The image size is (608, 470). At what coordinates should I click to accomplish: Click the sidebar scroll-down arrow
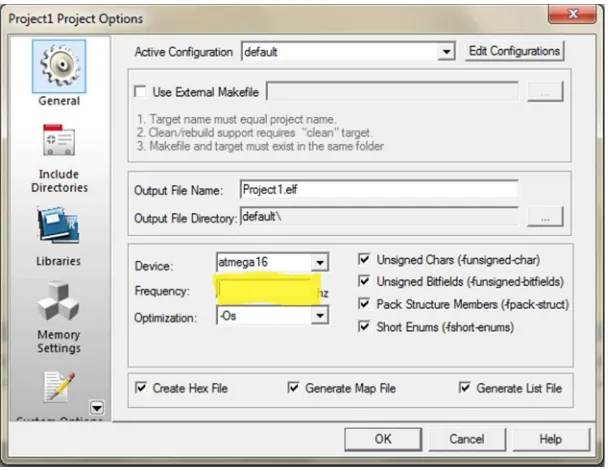97,408
